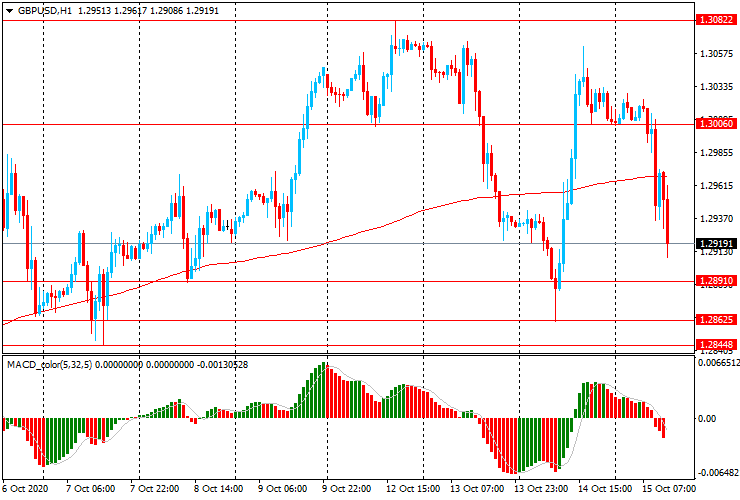Select the MACD scale maximum 0.0066512
This screenshot has width=740, height=500.
(x=718, y=363)
